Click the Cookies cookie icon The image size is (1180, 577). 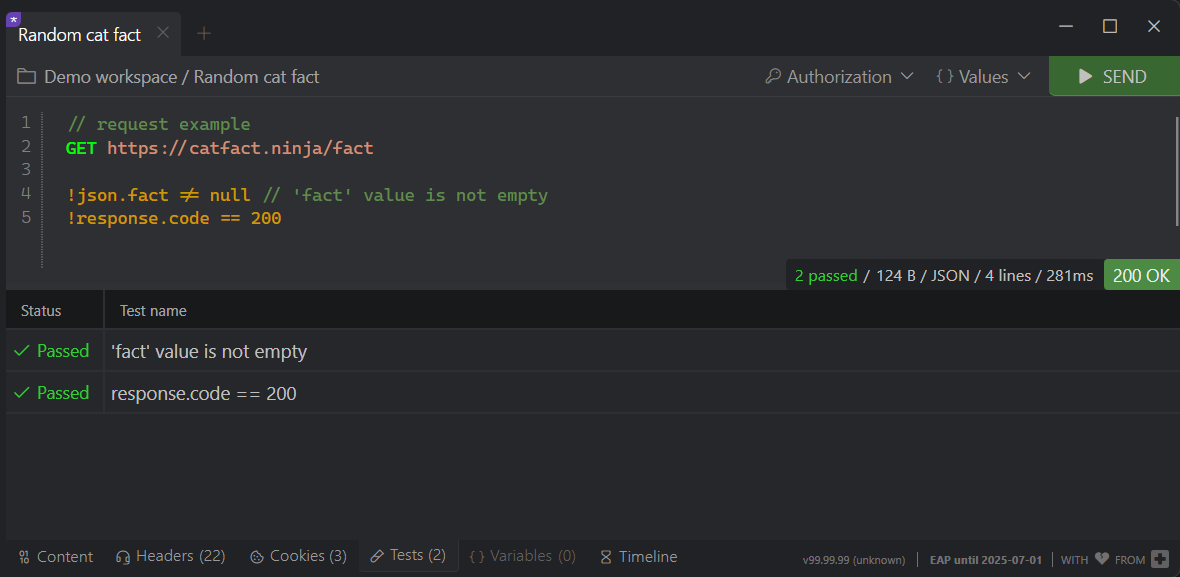[x=257, y=557]
